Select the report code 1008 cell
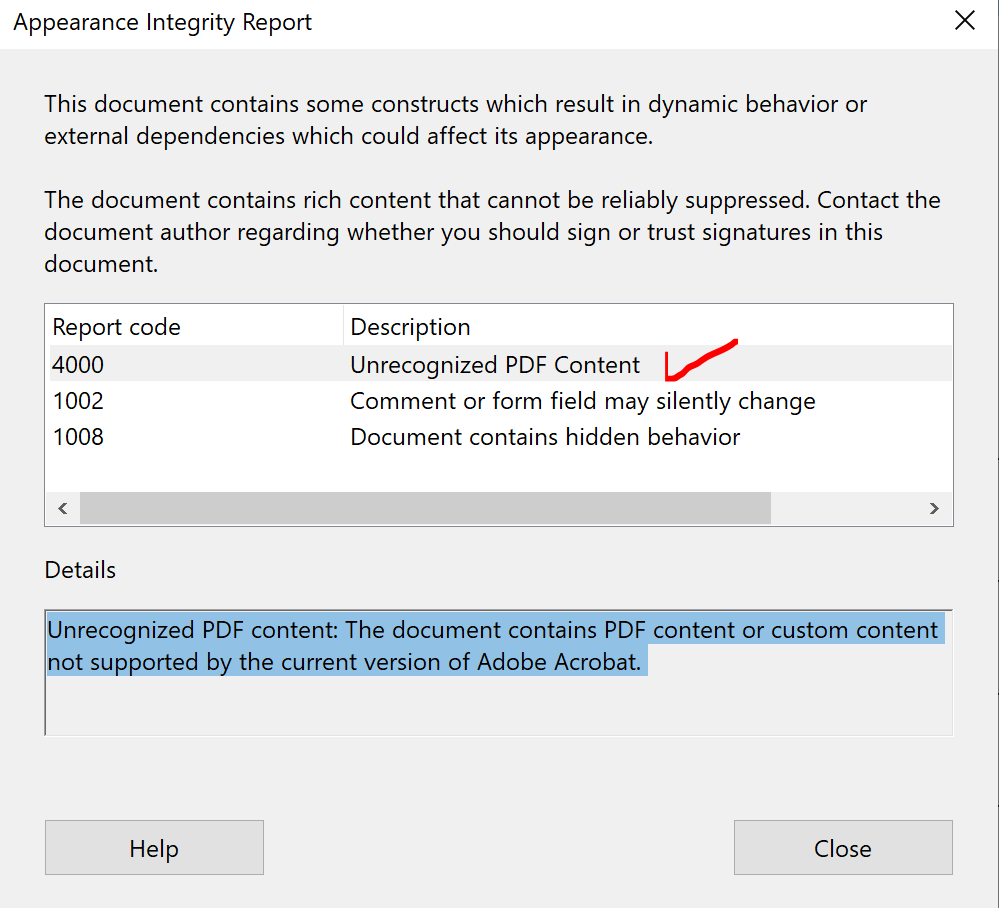The width and height of the screenshot is (999, 908). (78, 437)
